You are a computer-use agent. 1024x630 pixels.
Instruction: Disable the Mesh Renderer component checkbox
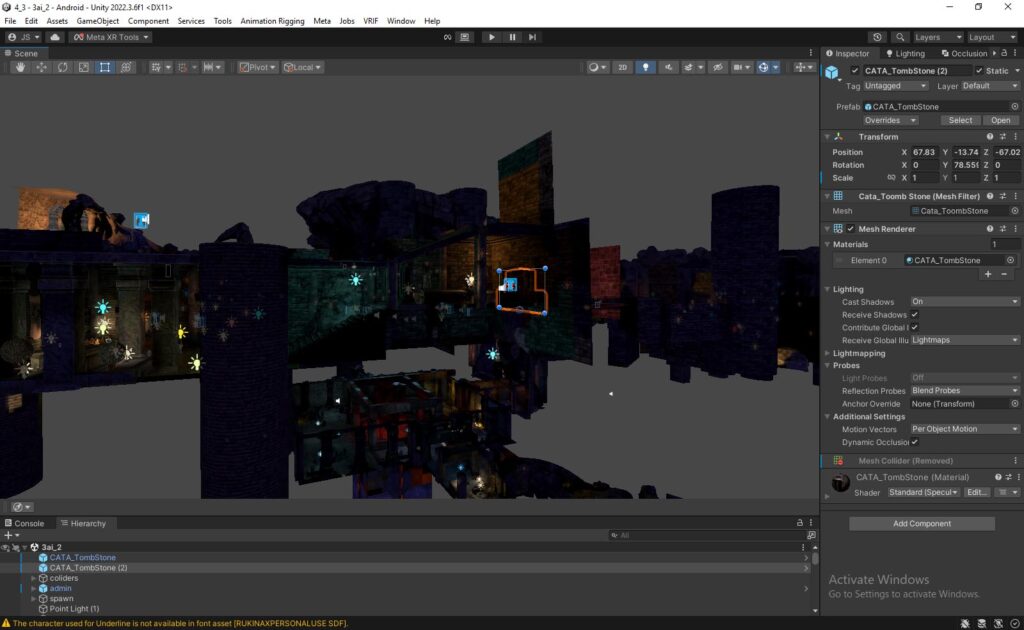point(851,229)
